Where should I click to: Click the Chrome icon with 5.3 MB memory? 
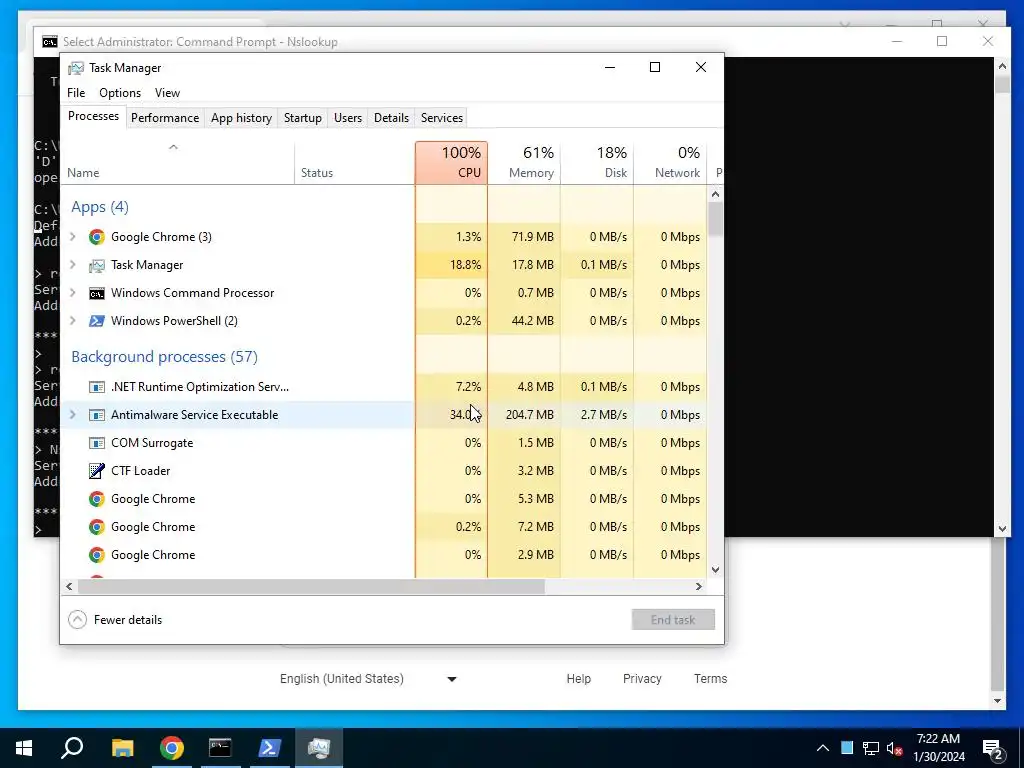pyautogui.click(x=97, y=499)
